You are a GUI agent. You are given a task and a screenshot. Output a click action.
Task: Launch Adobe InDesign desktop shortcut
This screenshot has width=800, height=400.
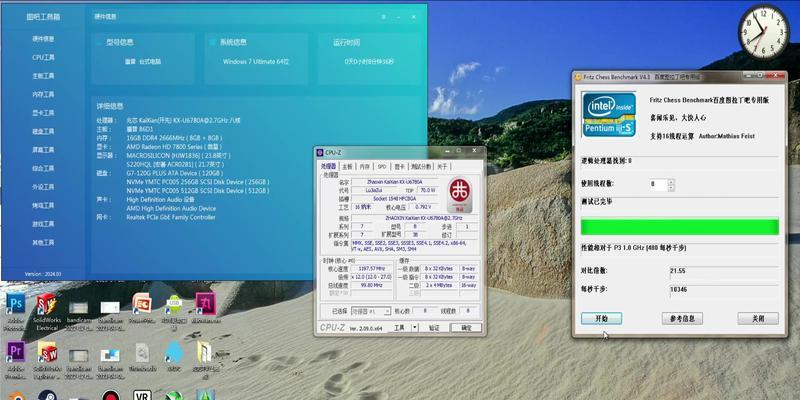206,304
